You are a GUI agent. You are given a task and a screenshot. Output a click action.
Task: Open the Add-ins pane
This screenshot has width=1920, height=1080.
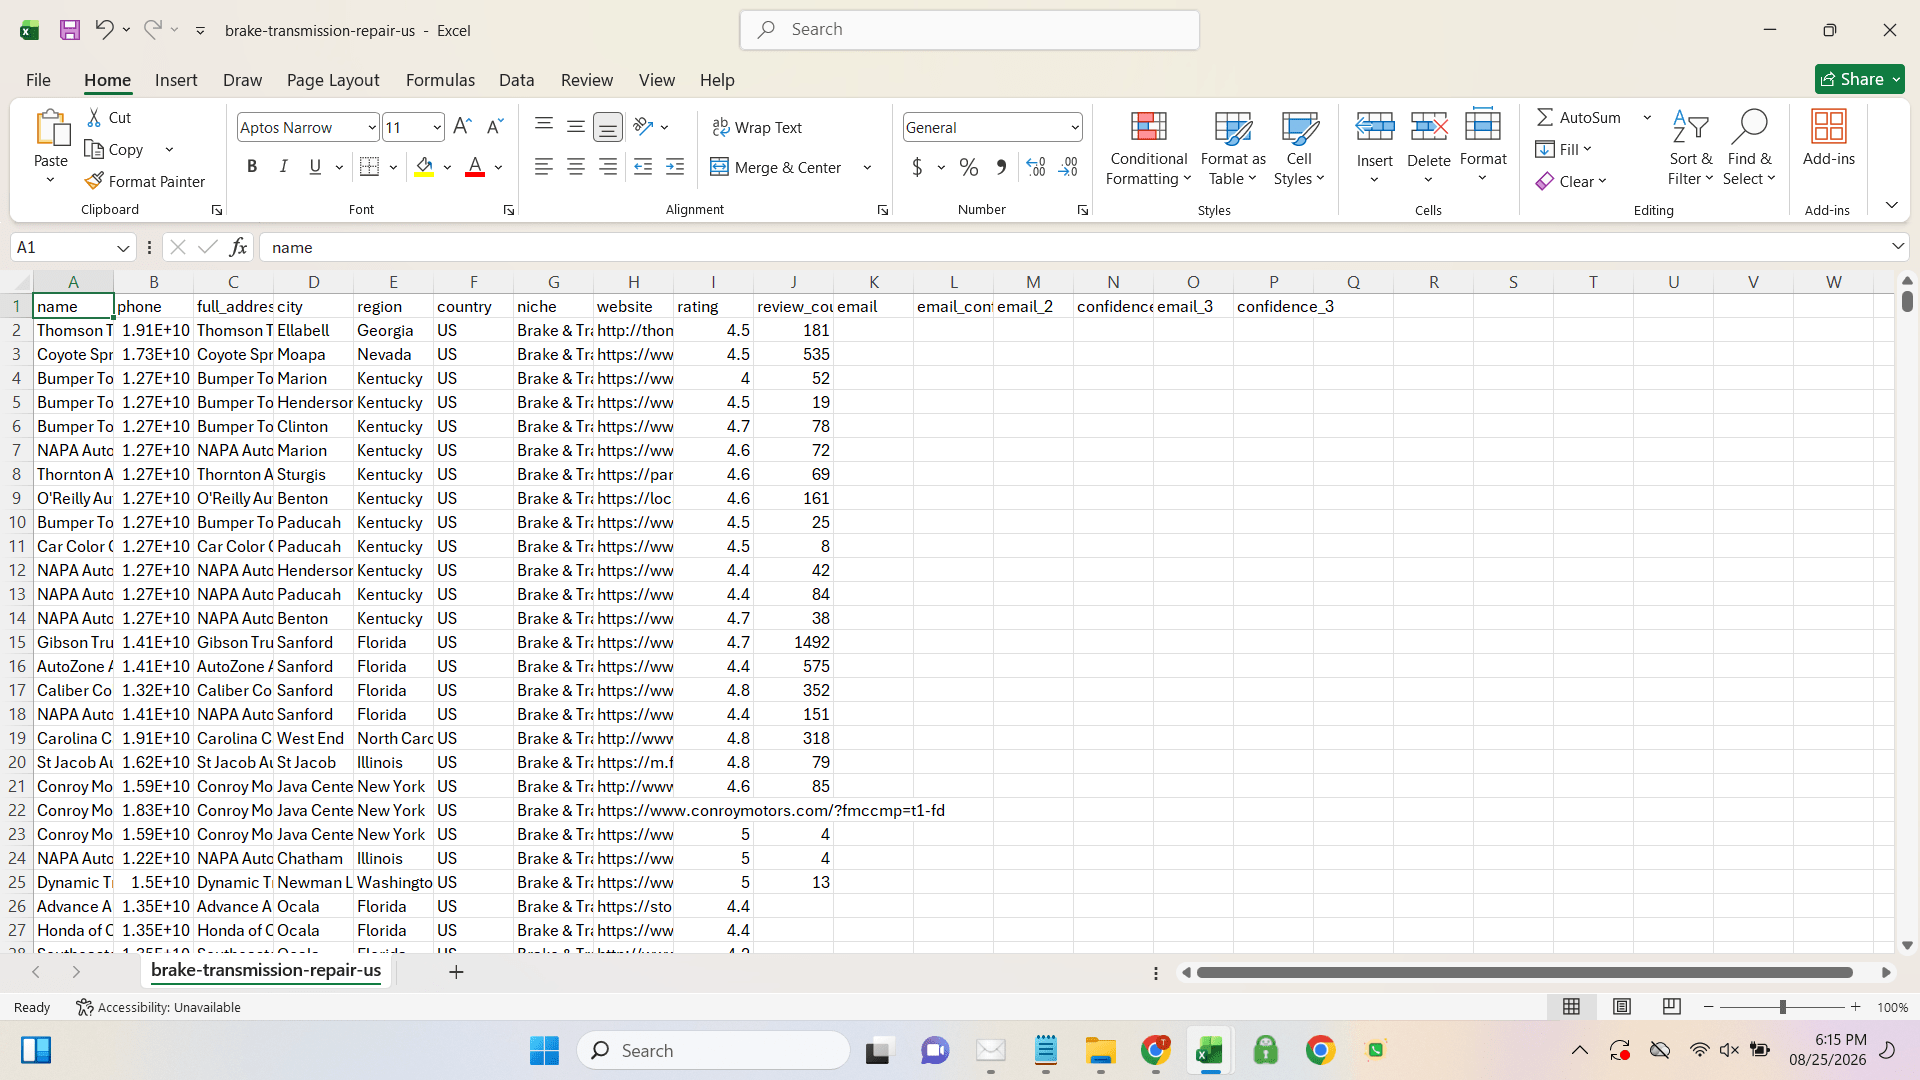1829,138
